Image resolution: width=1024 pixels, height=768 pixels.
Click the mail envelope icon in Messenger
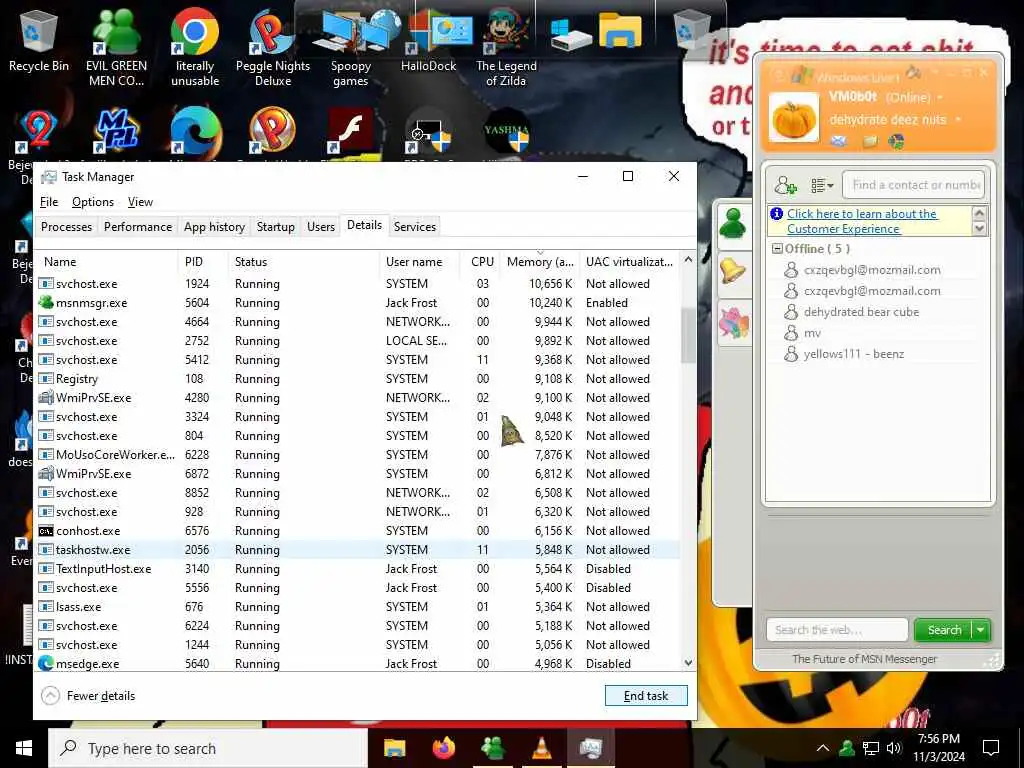point(839,141)
